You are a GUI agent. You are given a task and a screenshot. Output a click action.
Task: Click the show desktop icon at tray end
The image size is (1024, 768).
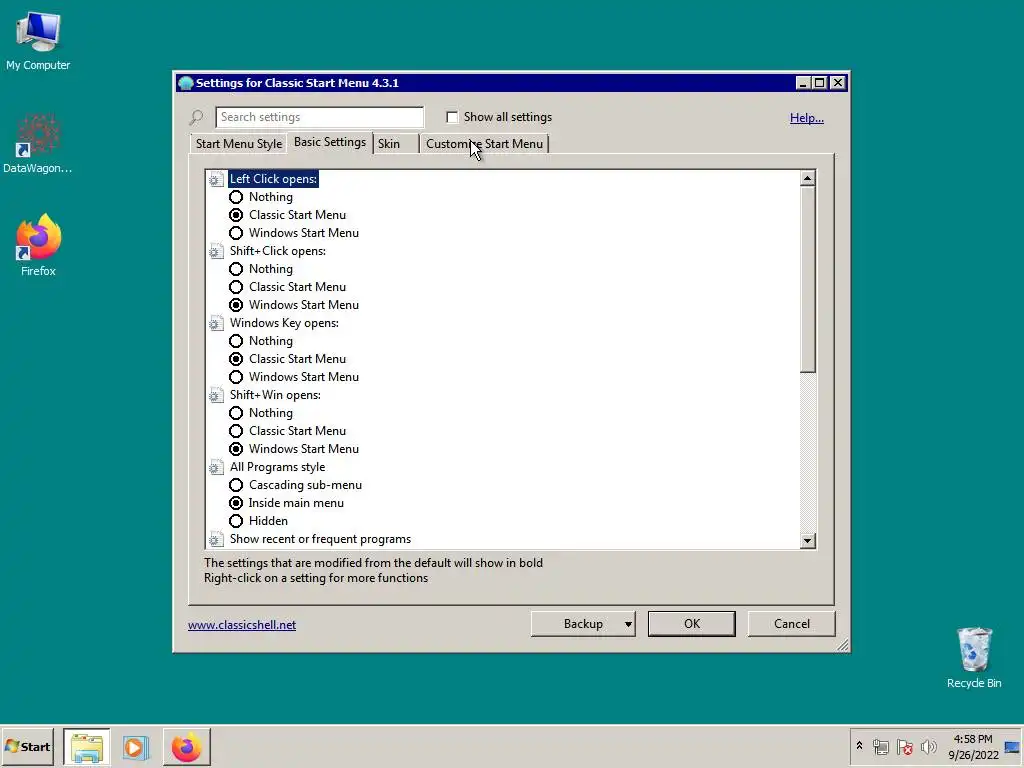(x=1013, y=746)
